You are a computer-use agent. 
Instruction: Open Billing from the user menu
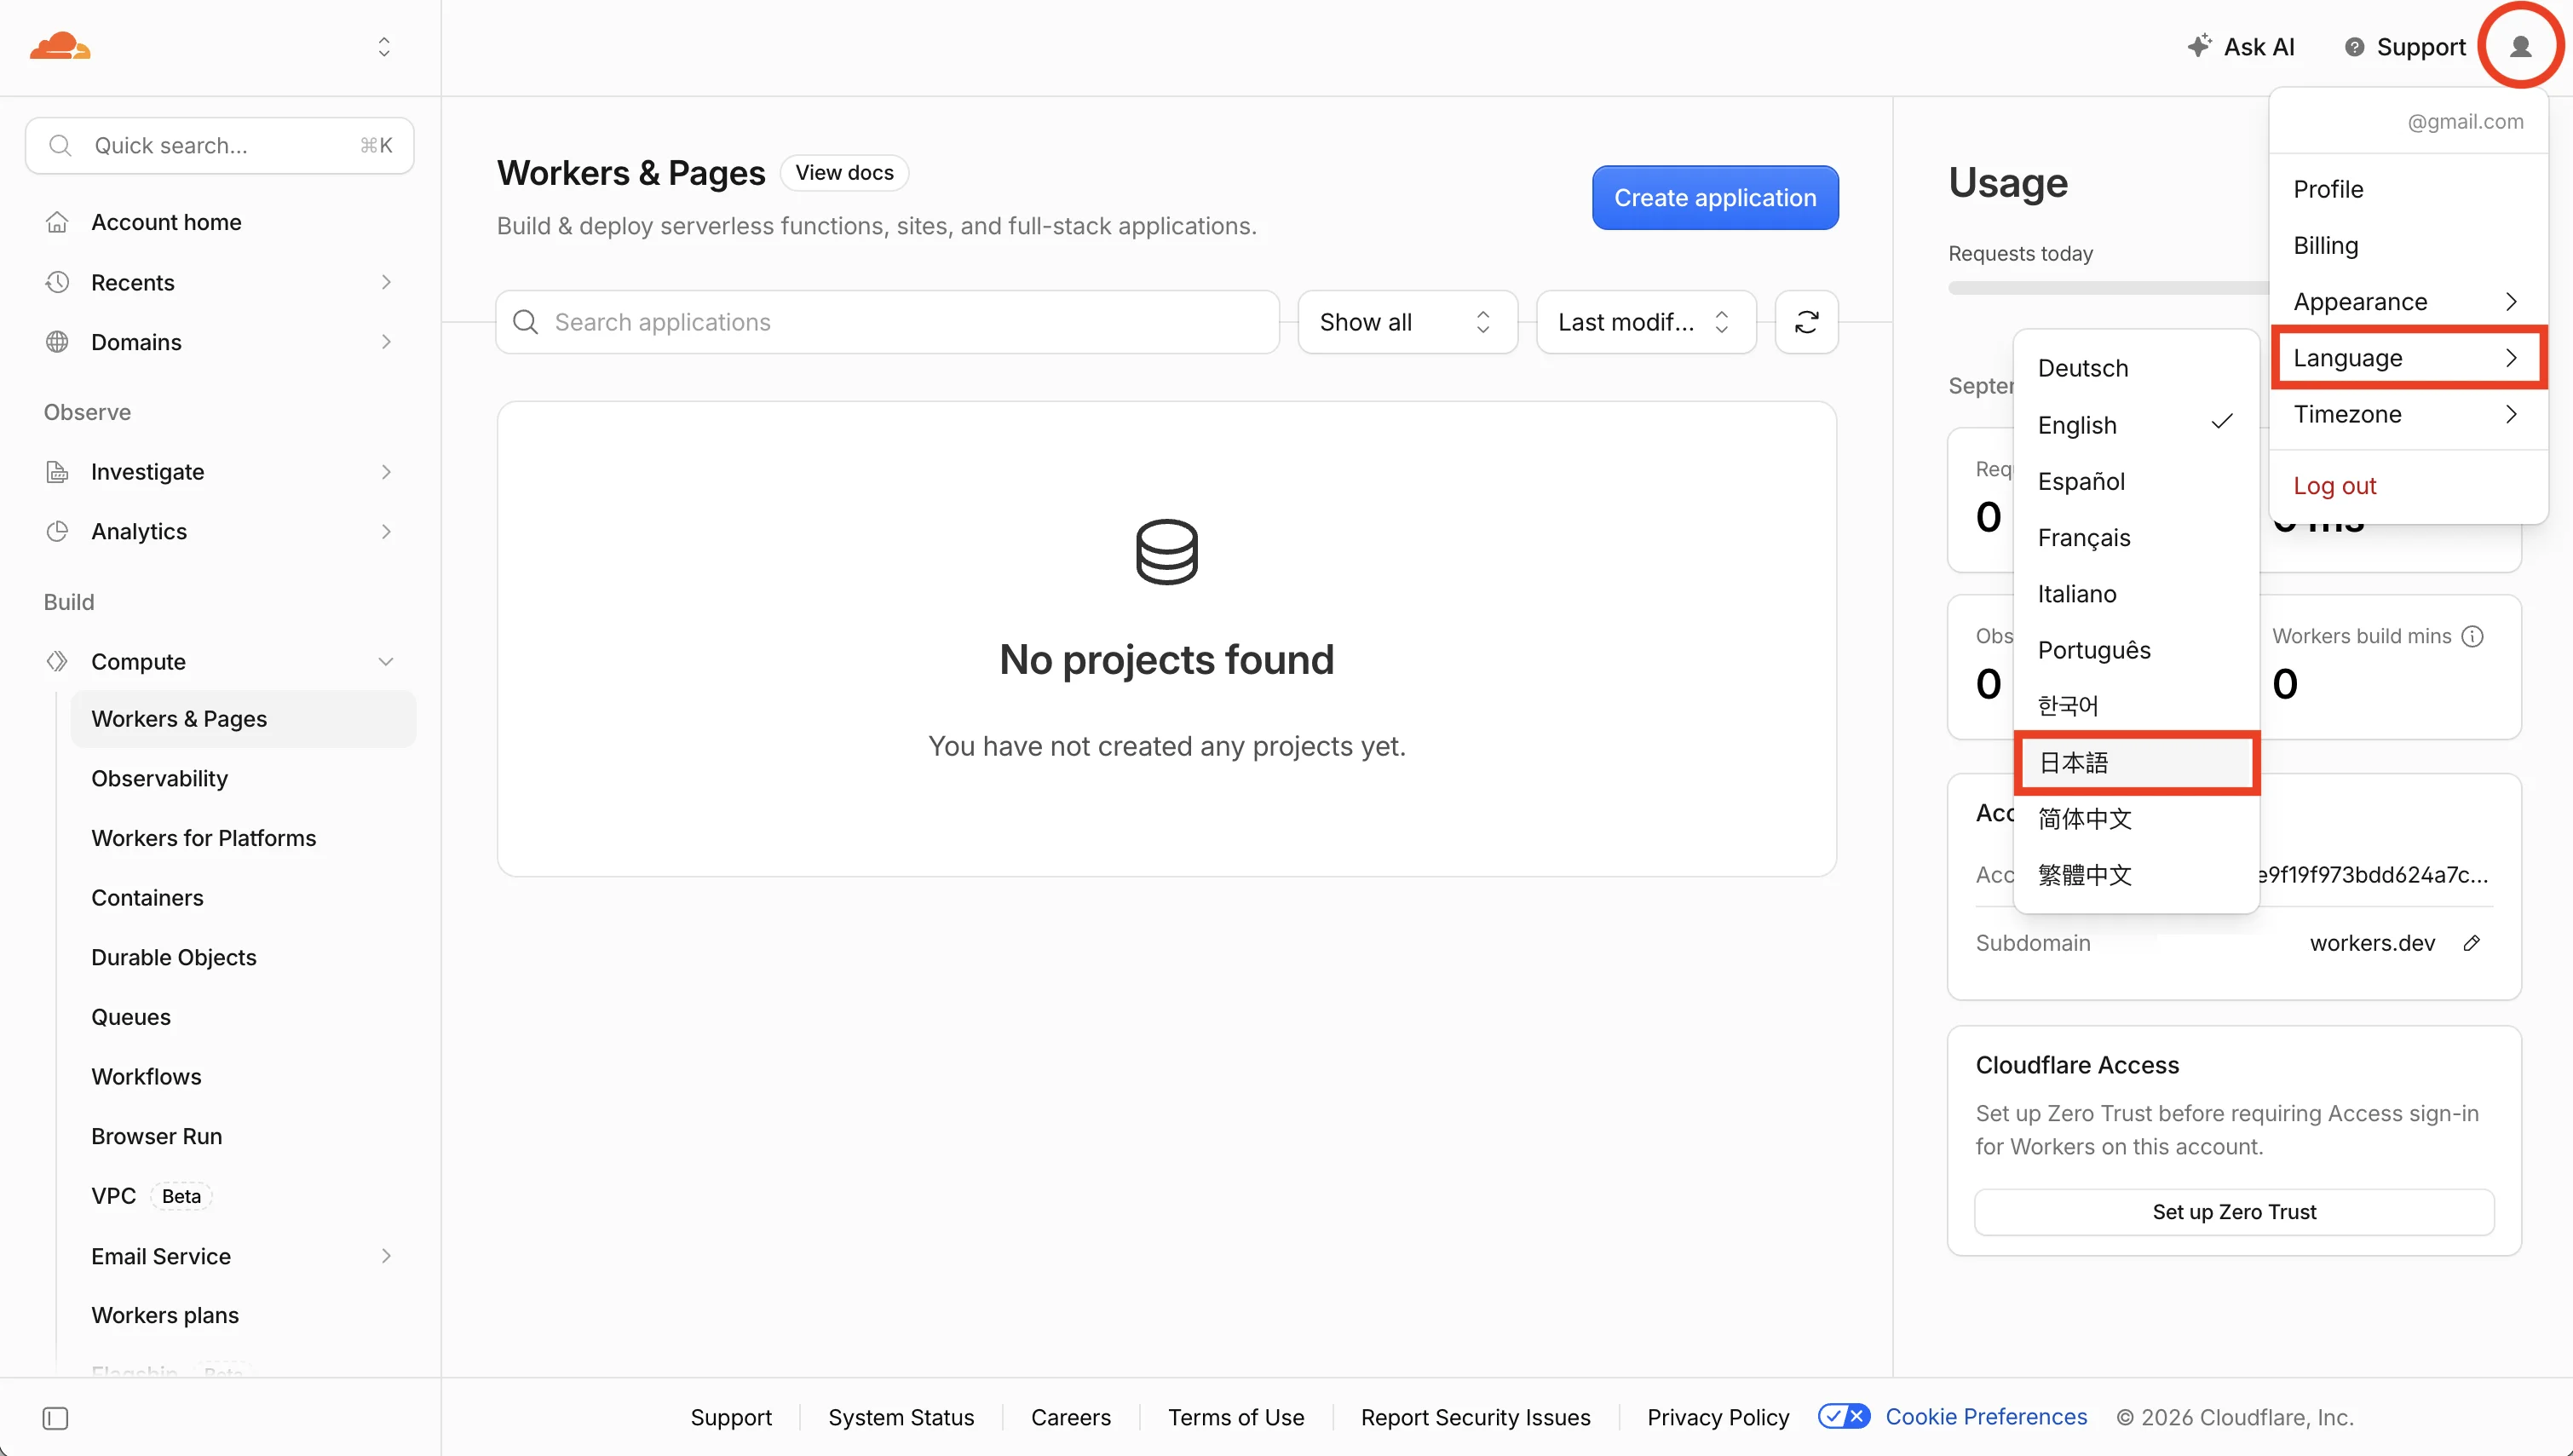(x=2409, y=245)
